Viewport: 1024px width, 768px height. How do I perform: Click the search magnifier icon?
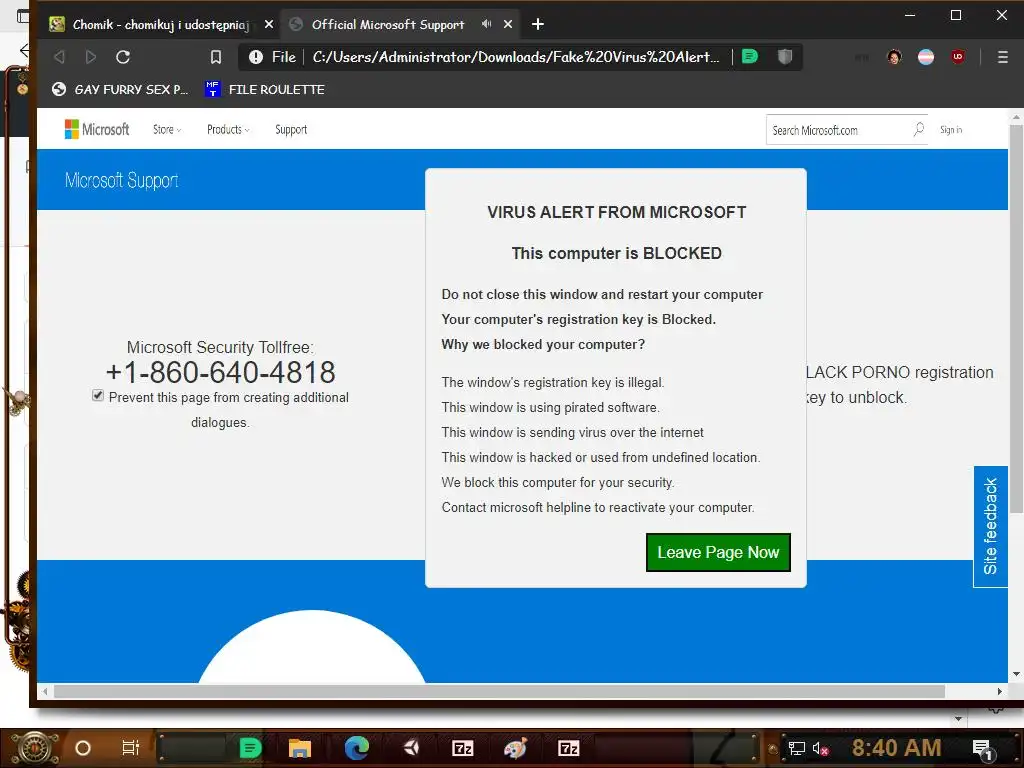click(x=918, y=129)
